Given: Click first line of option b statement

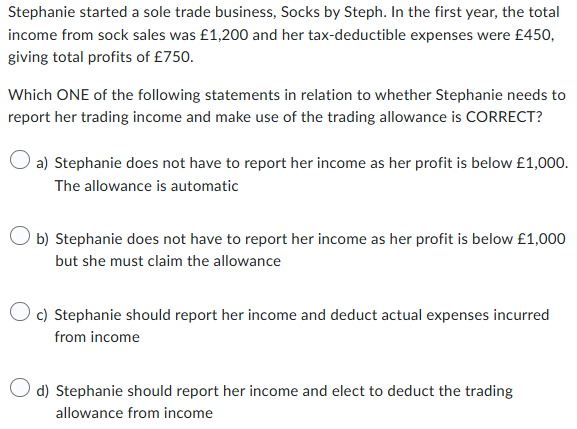Looking at the screenshot, I should coord(310,239).
